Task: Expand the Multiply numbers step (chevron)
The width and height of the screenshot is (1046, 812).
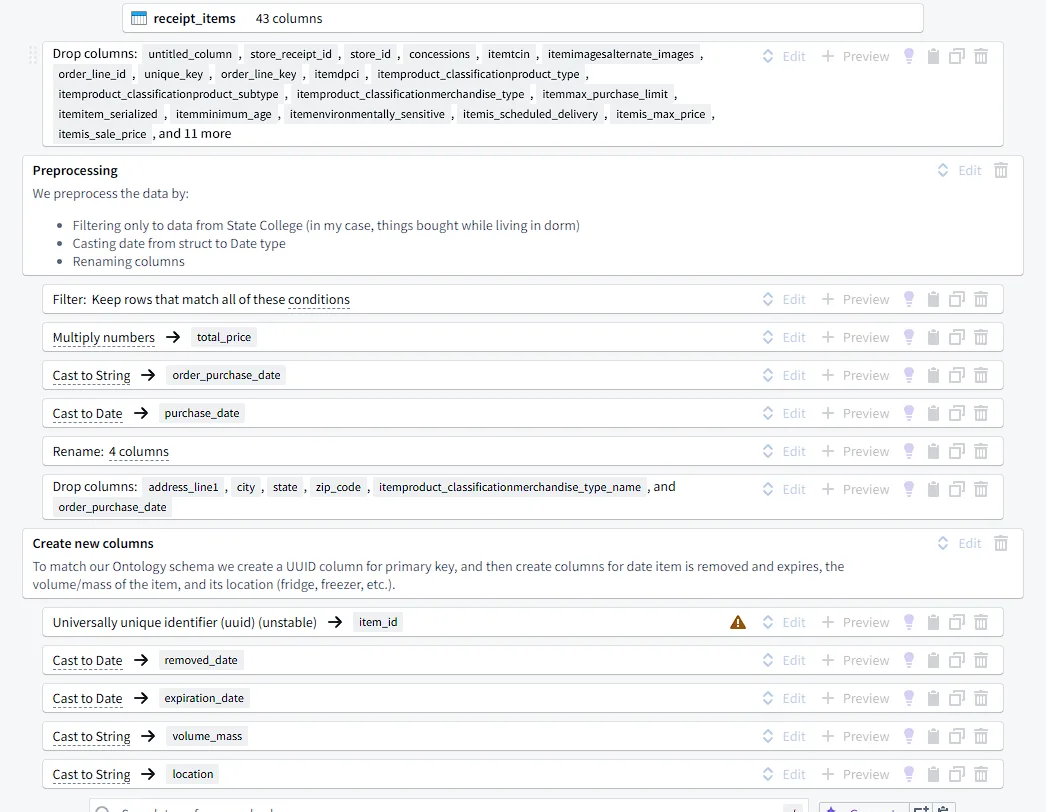Action: click(x=768, y=337)
